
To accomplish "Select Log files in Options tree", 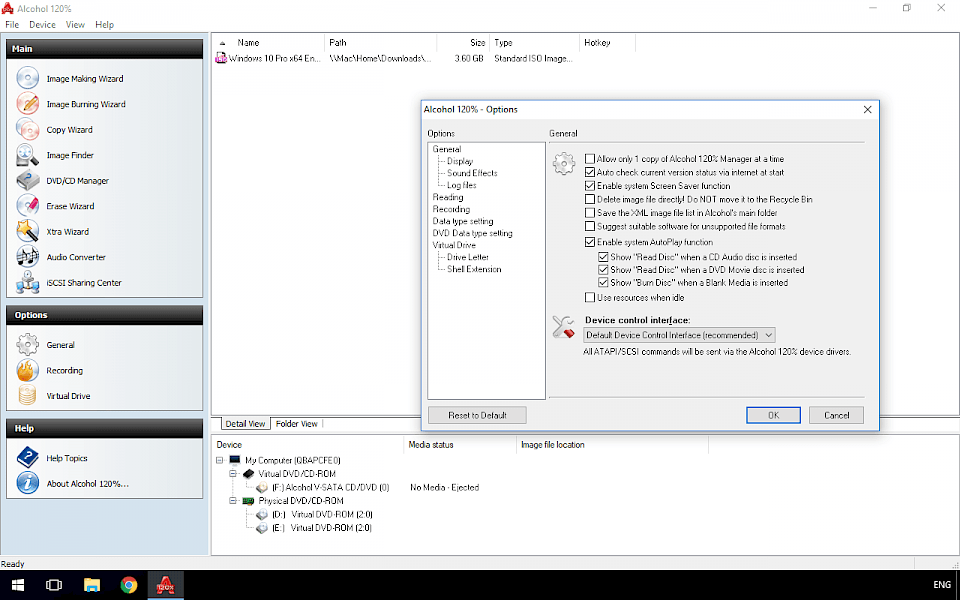I will (x=462, y=186).
